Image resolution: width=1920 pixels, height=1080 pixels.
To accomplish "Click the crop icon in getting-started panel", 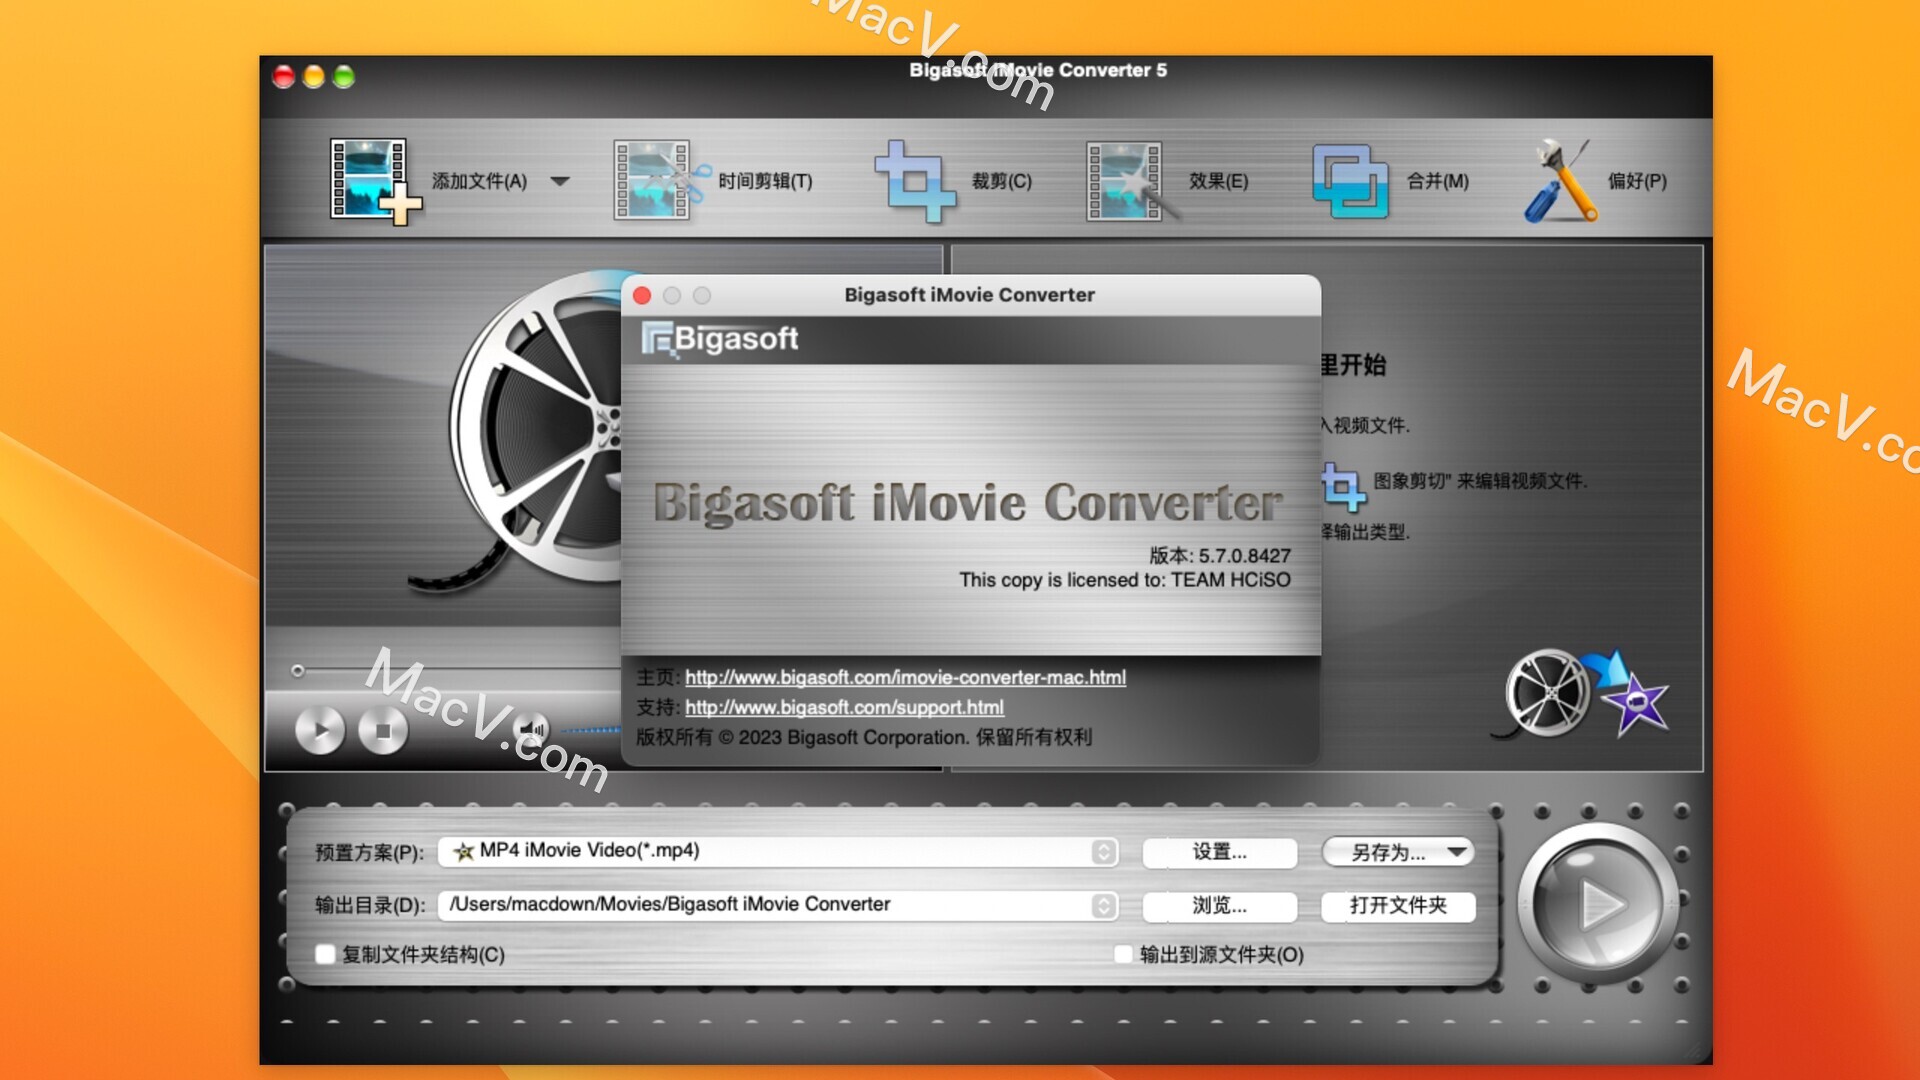I will (1342, 487).
